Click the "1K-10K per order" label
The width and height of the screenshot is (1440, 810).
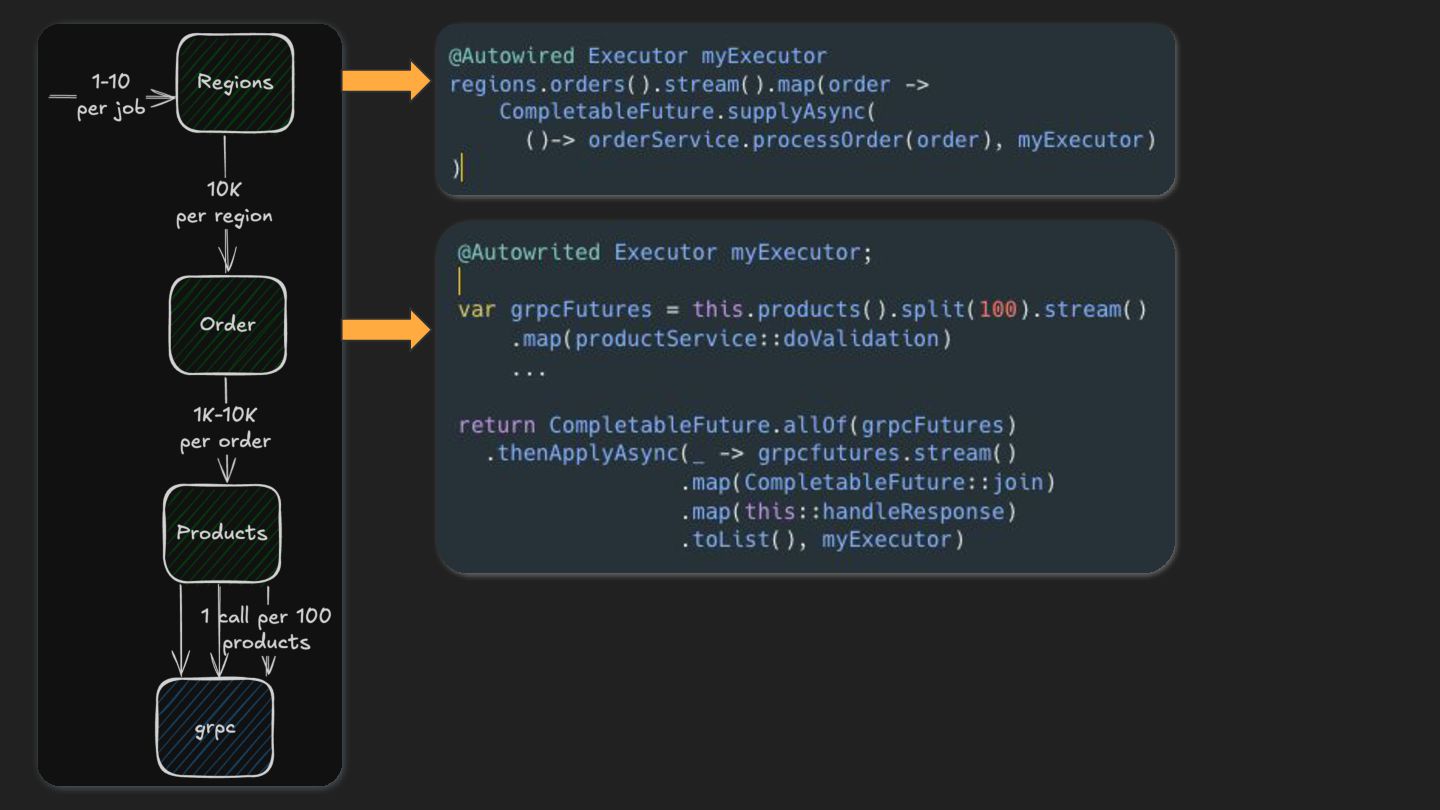pyautogui.click(x=225, y=428)
